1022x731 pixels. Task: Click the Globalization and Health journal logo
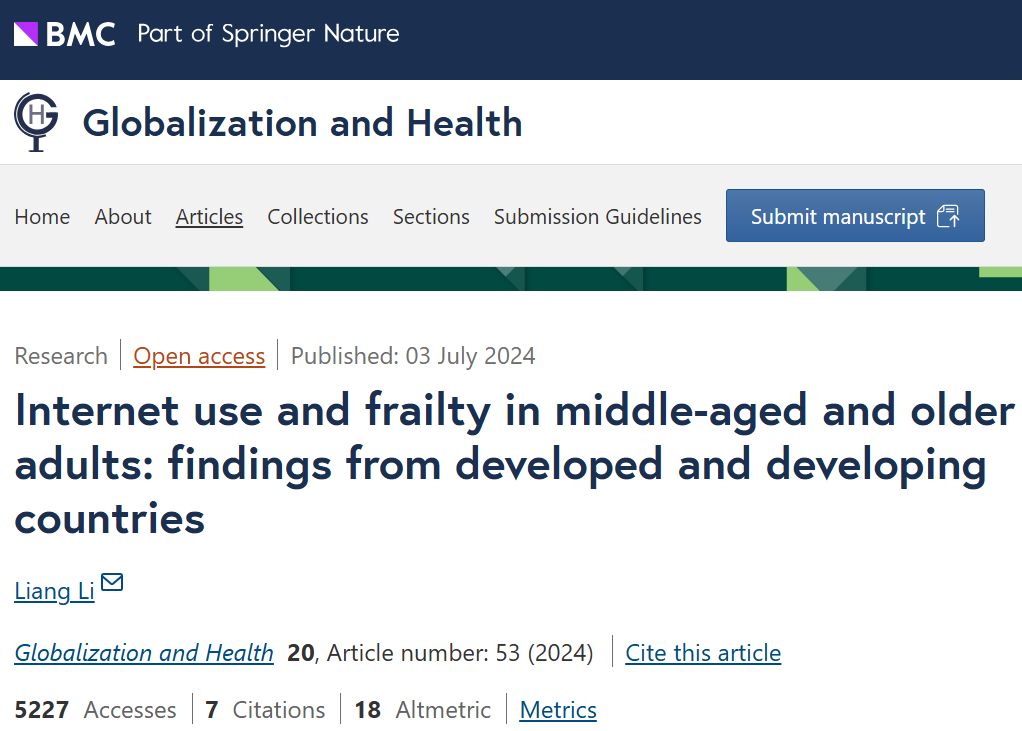(x=36, y=122)
